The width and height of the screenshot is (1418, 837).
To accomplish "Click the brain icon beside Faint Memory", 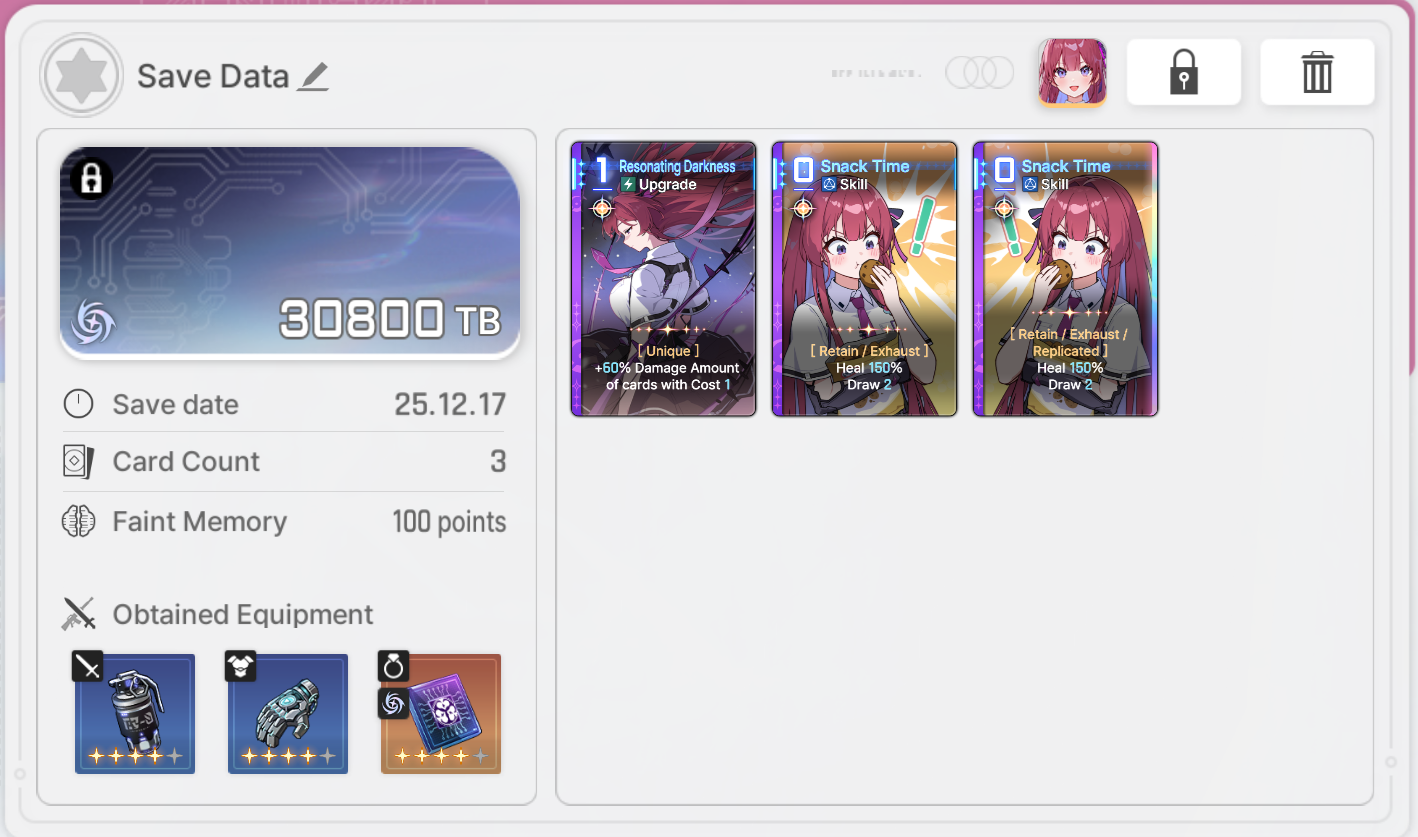I will tap(78, 522).
